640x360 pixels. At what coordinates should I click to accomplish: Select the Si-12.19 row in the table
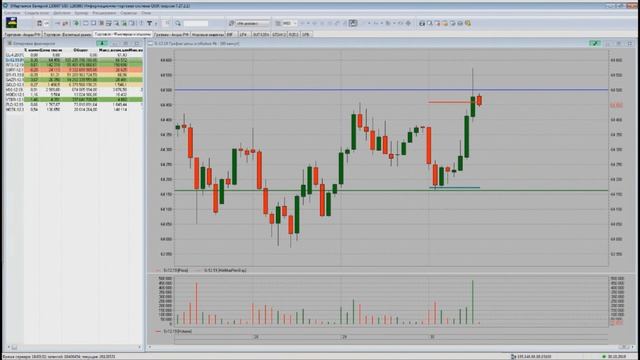[x=73, y=60]
